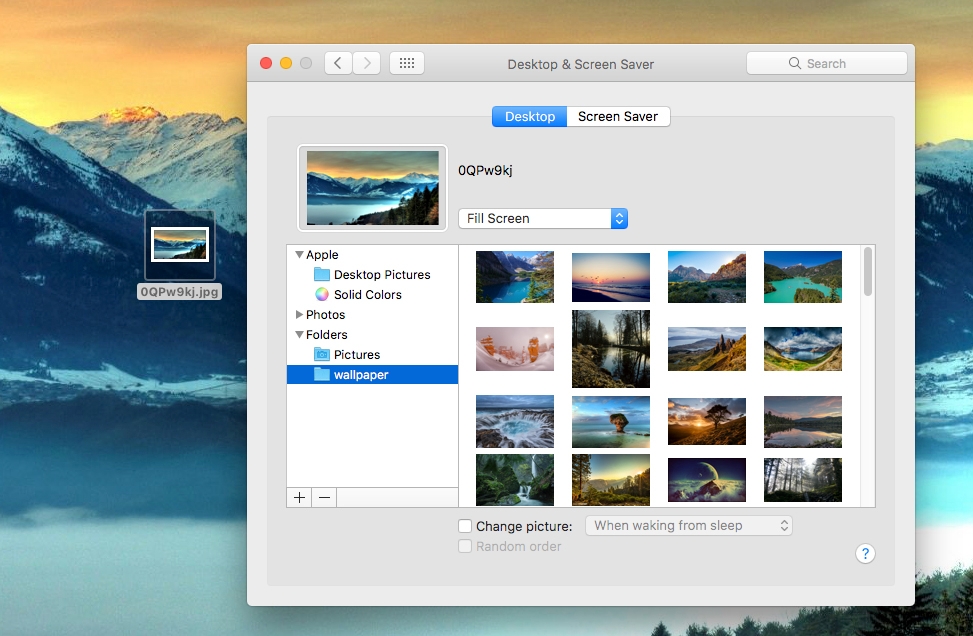Viewport: 973px width, 636px height.
Task: Select the Solid Colors color wheel icon
Action: tap(321, 295)
